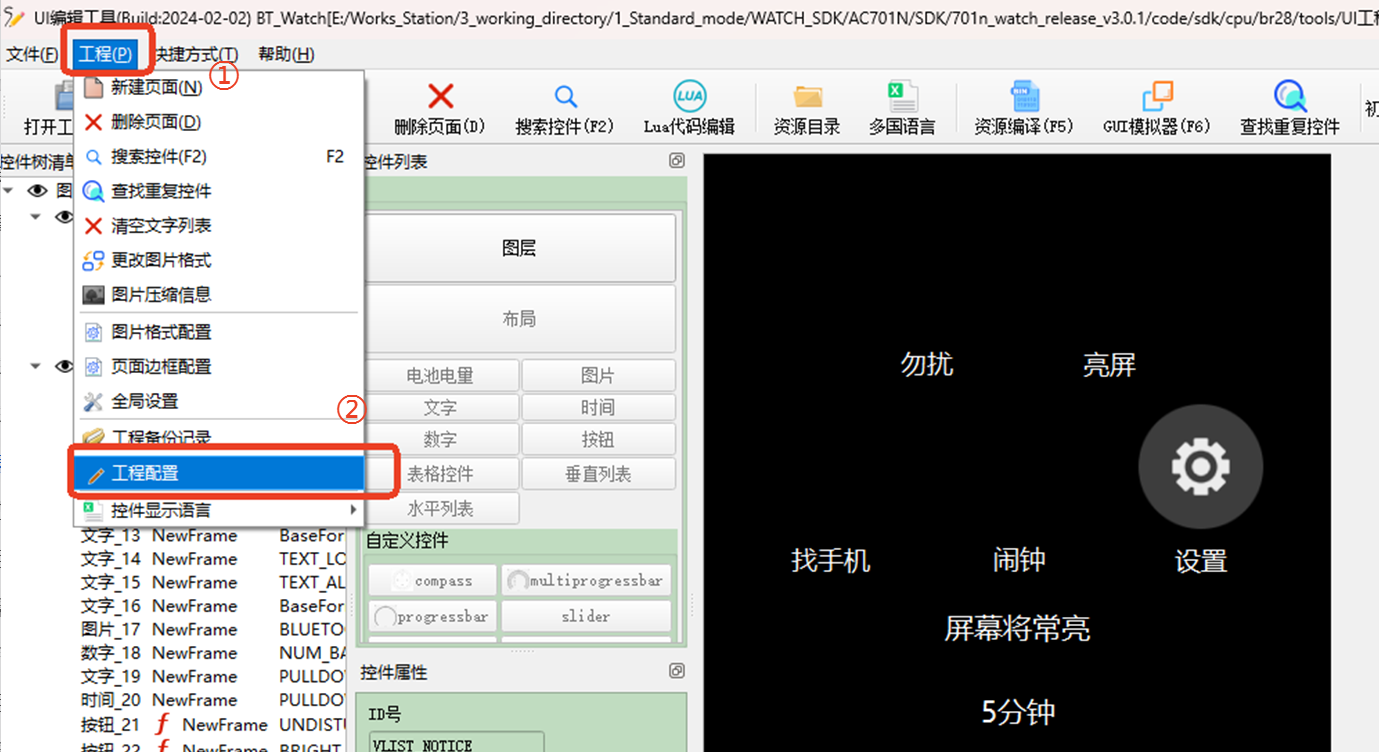Click the 删除页面(D) toolbar icon
Viewport: 1379px width, 752px height.
pyautogui.click(x=440, y=96)
